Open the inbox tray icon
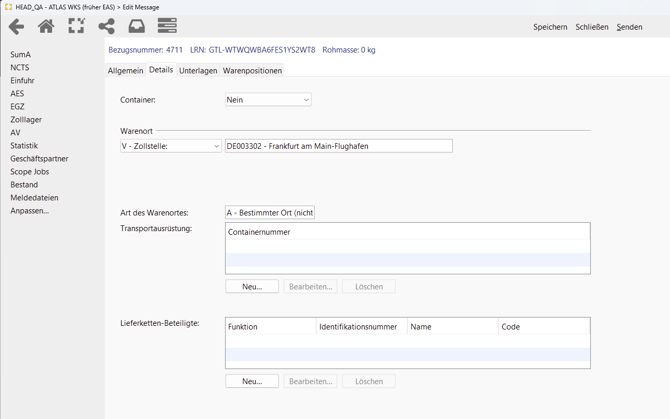 (137, 26)
